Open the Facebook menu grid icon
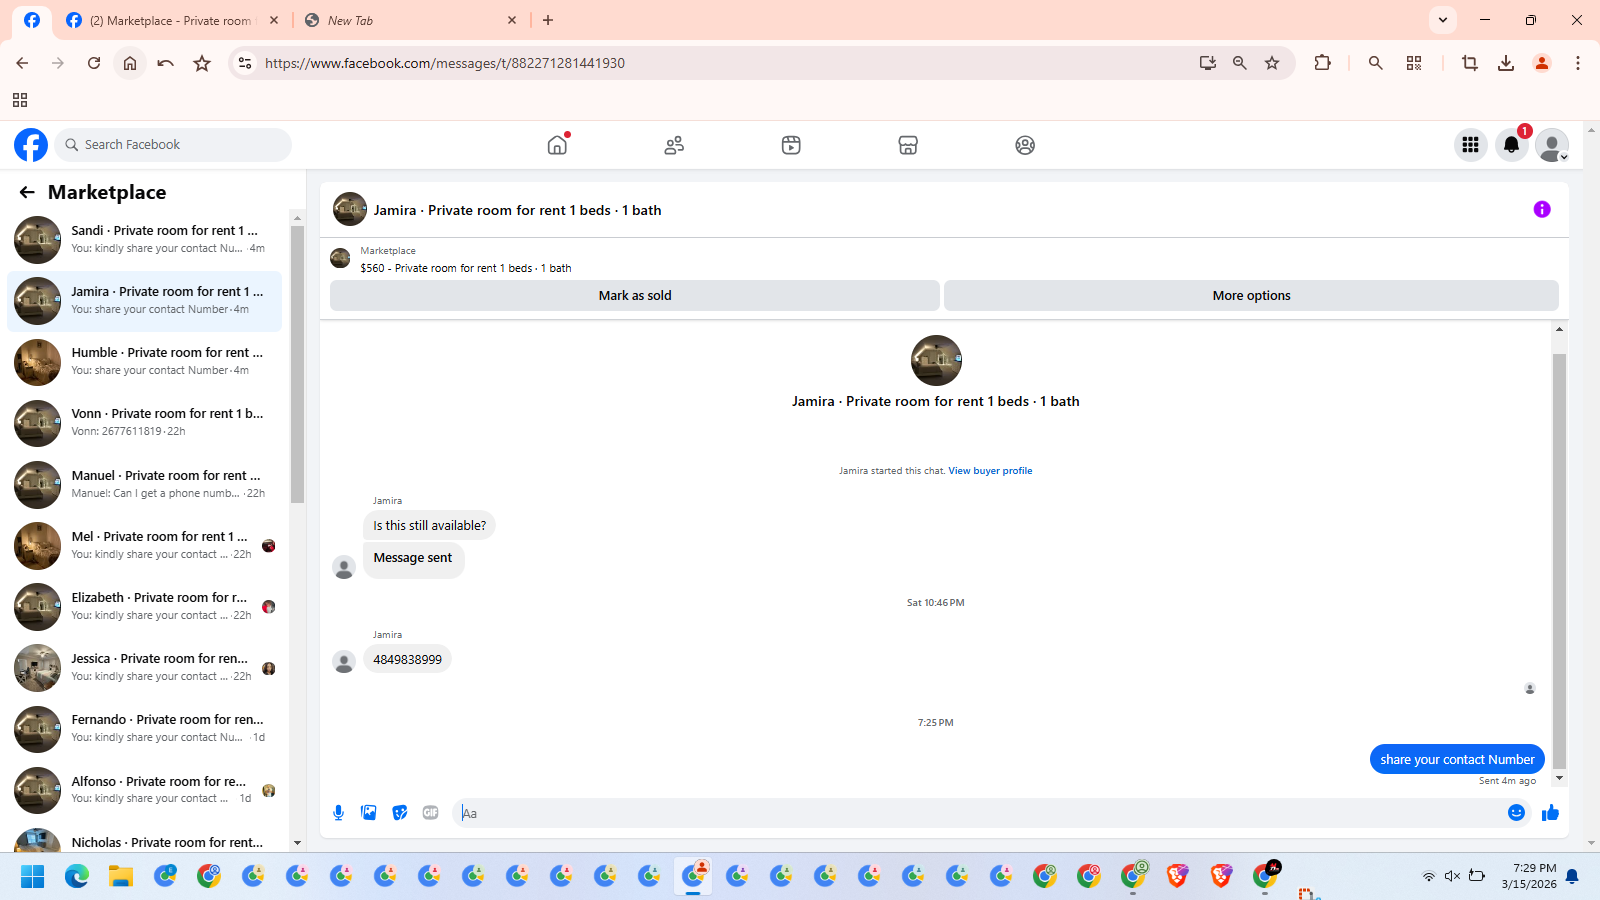The height and width of the screenshot is (900, 1600). point(1470,145)
